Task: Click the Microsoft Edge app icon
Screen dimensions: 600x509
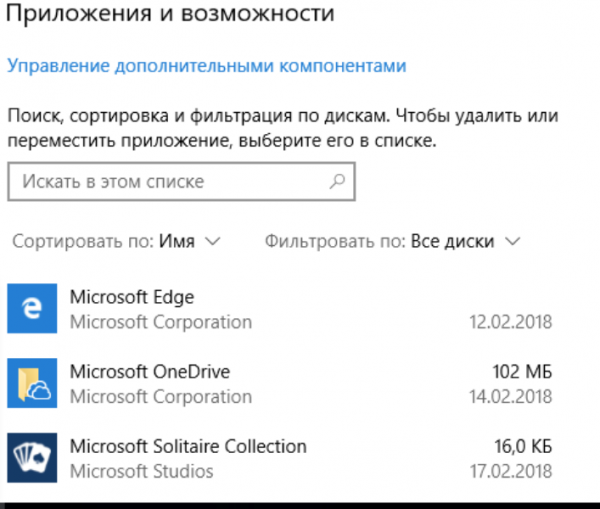Action: click(x=32, y=308)
